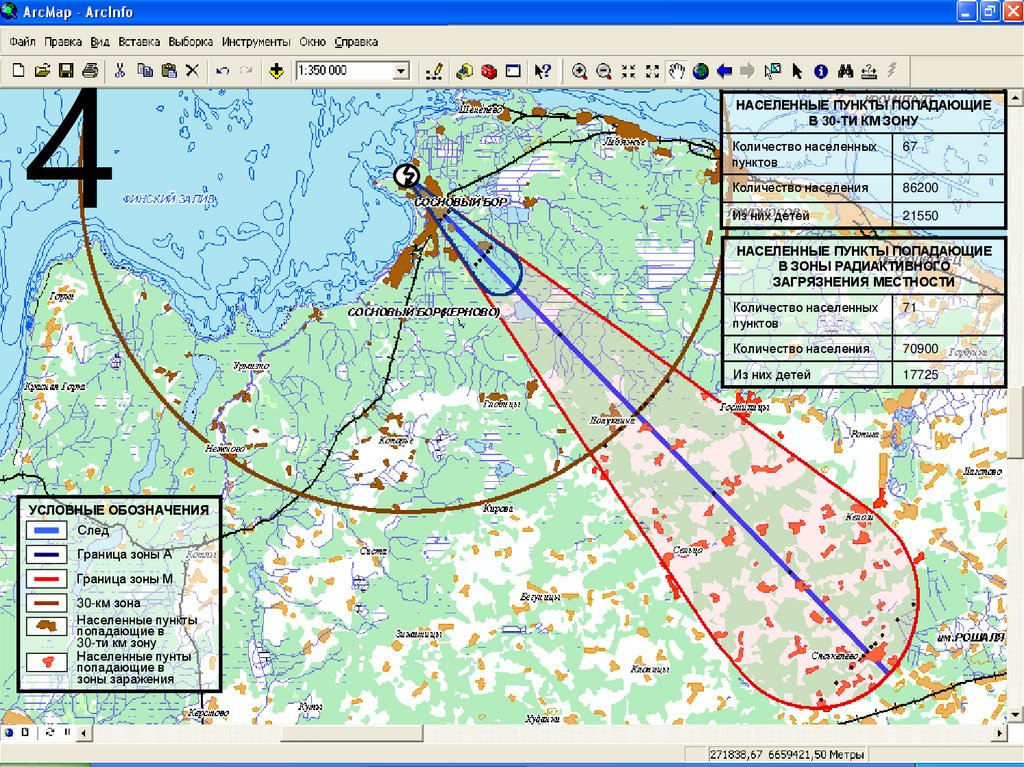Redo the undone action
This screenshot has height=767, width=1024.
pos(246,71)
